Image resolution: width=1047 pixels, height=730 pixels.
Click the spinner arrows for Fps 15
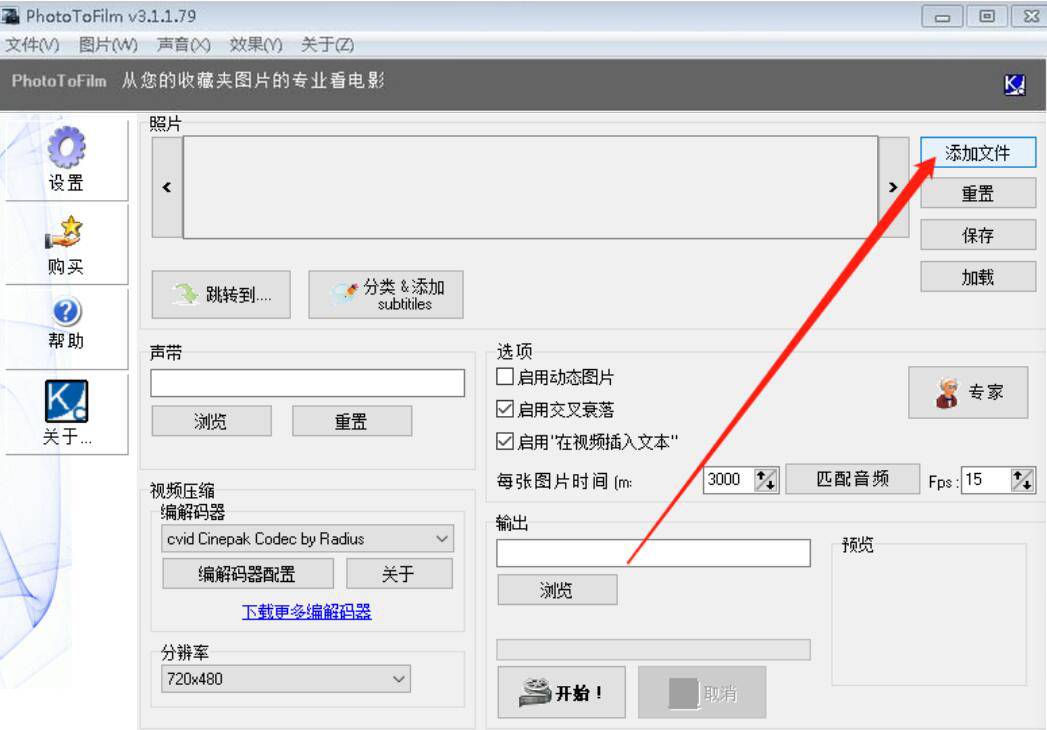pos(1022,480)
